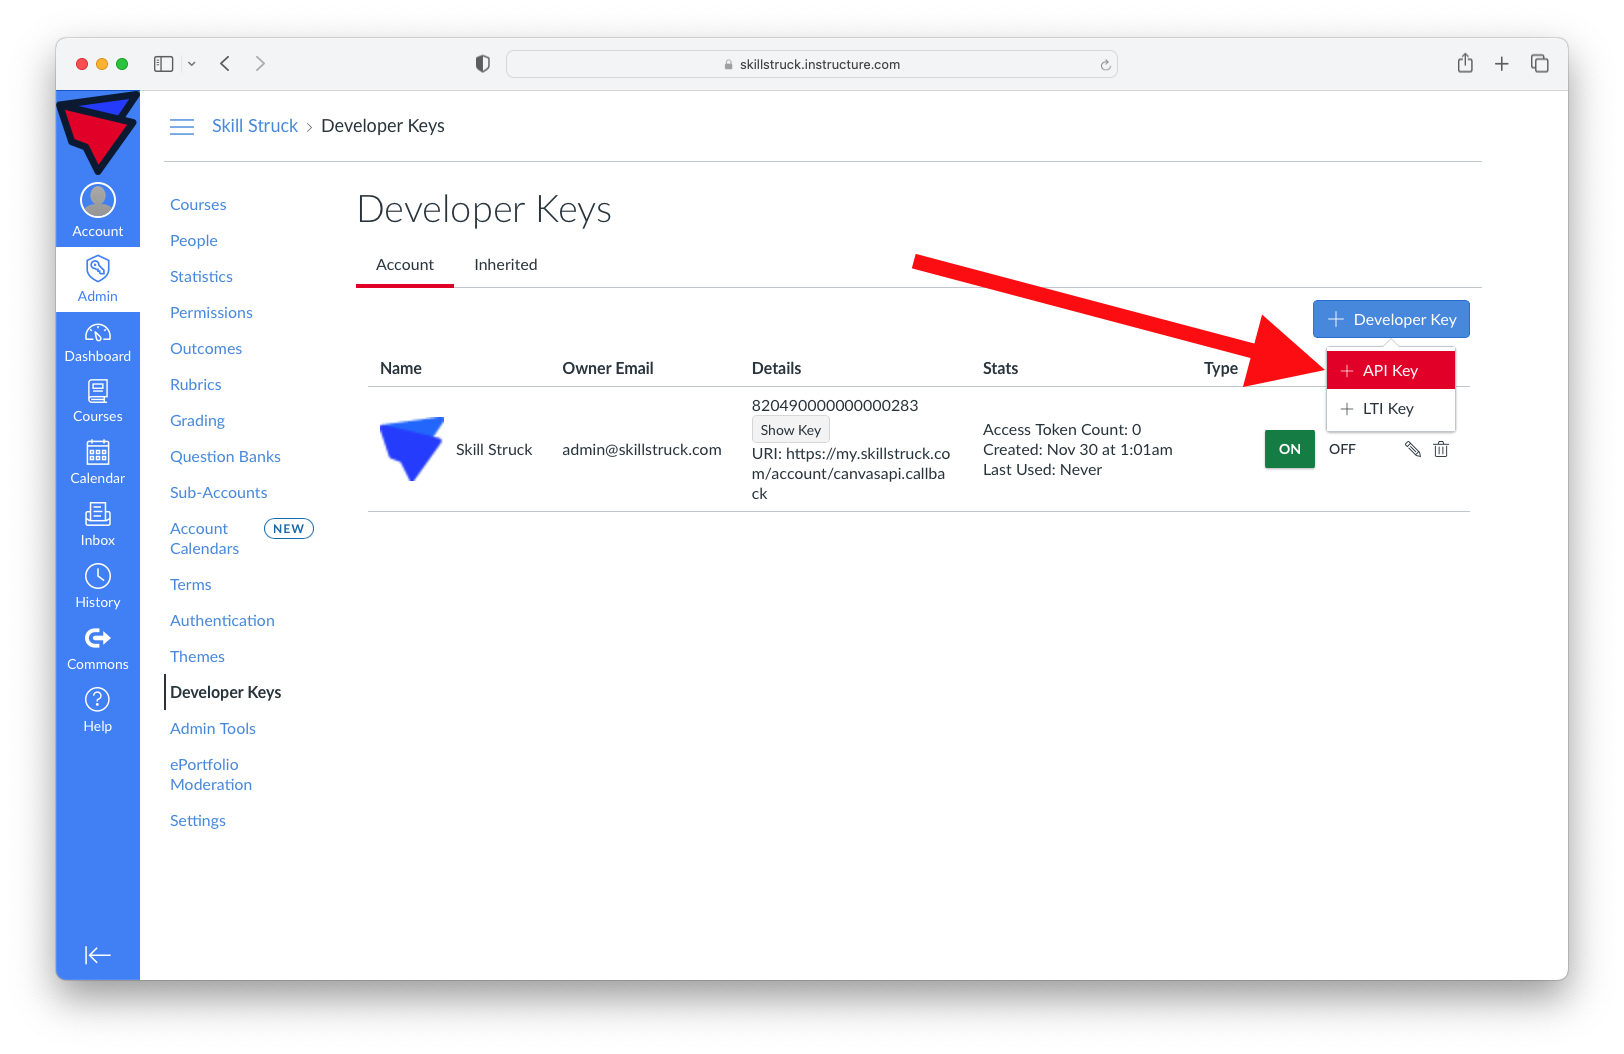This screenshot has width=1624, height=1054.
Task: Open the Admin Tools link
Action: (213, 729)
